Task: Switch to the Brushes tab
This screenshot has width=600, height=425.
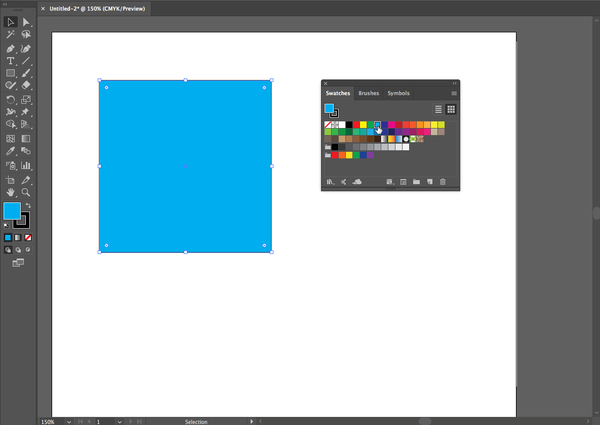Action: click(368, 93)
